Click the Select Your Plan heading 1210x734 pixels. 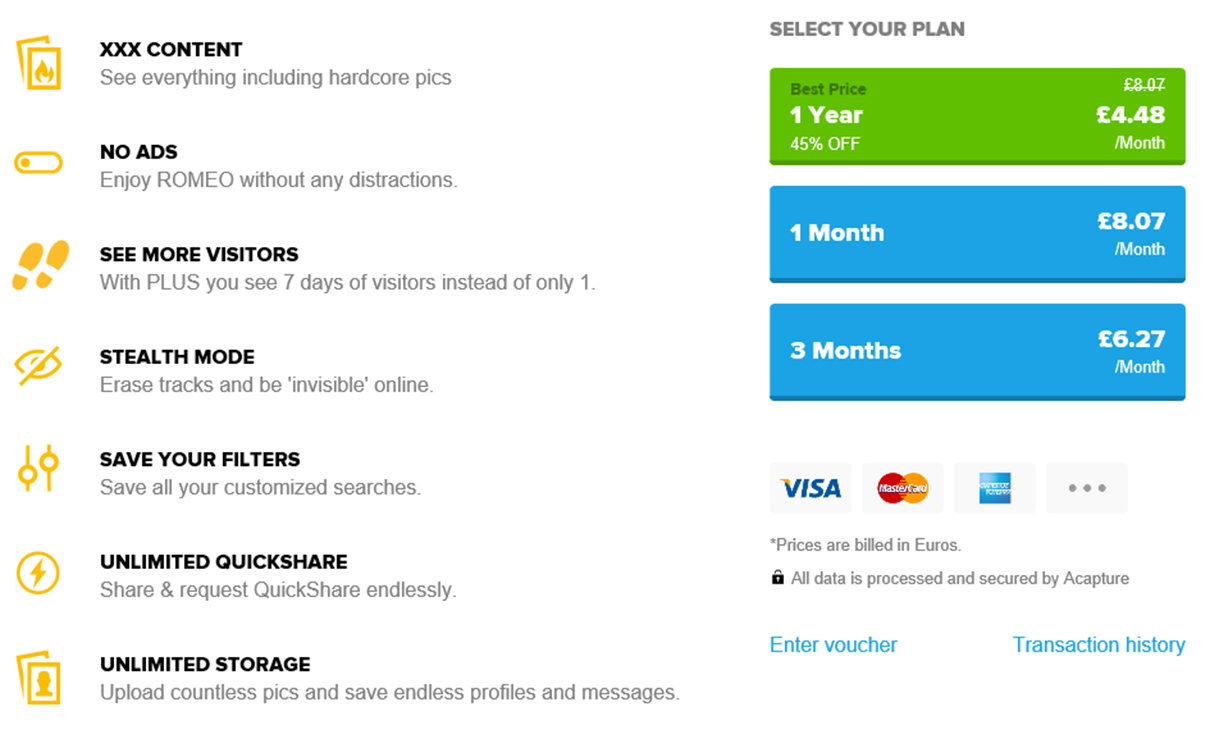867,29
